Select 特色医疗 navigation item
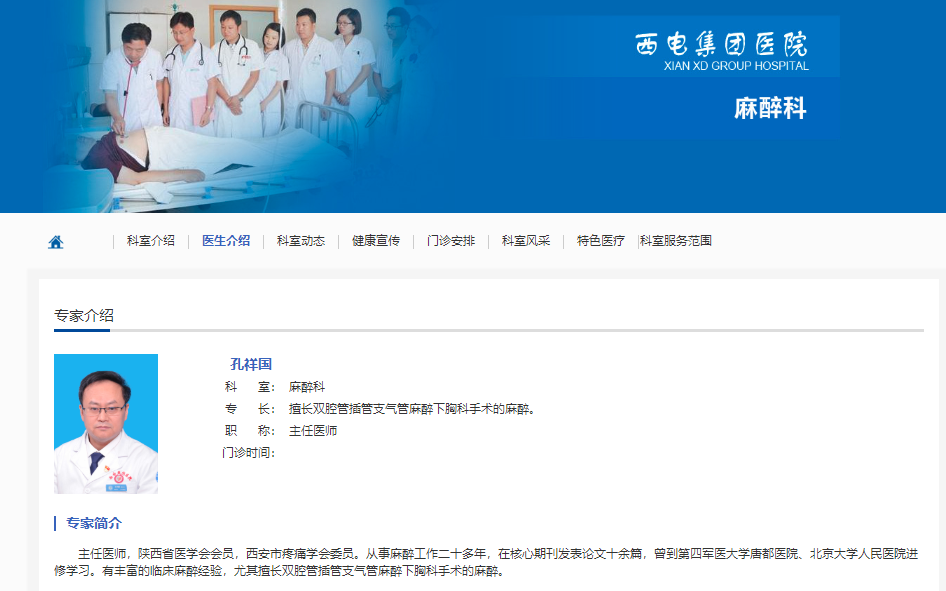The image size is (946, 591). pyautogui.click(x=601, y=241)
